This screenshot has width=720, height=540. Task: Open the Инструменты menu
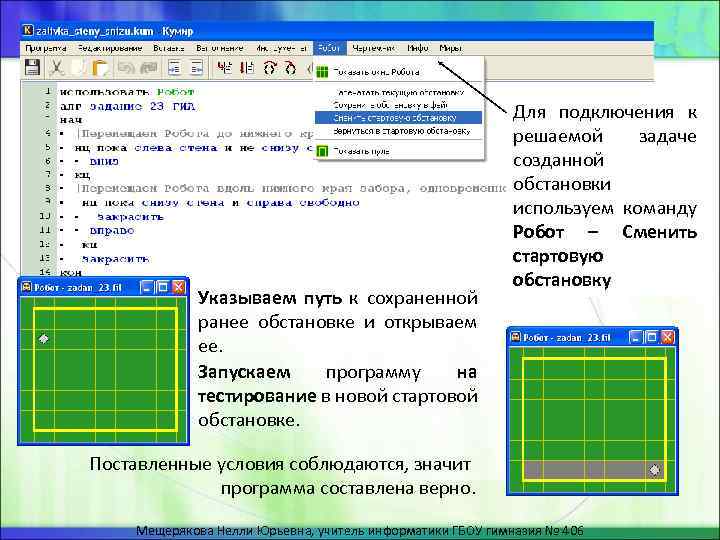(281, 48)
